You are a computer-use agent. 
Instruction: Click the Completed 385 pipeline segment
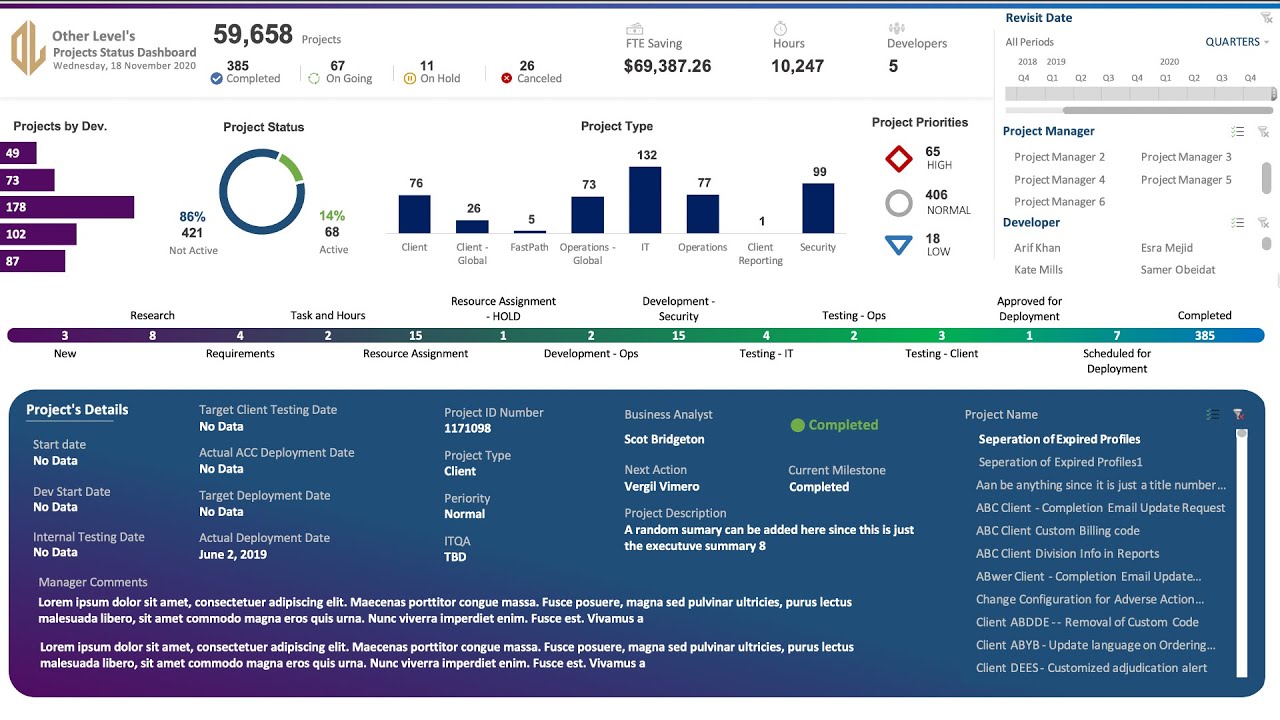click(1205, 336)
